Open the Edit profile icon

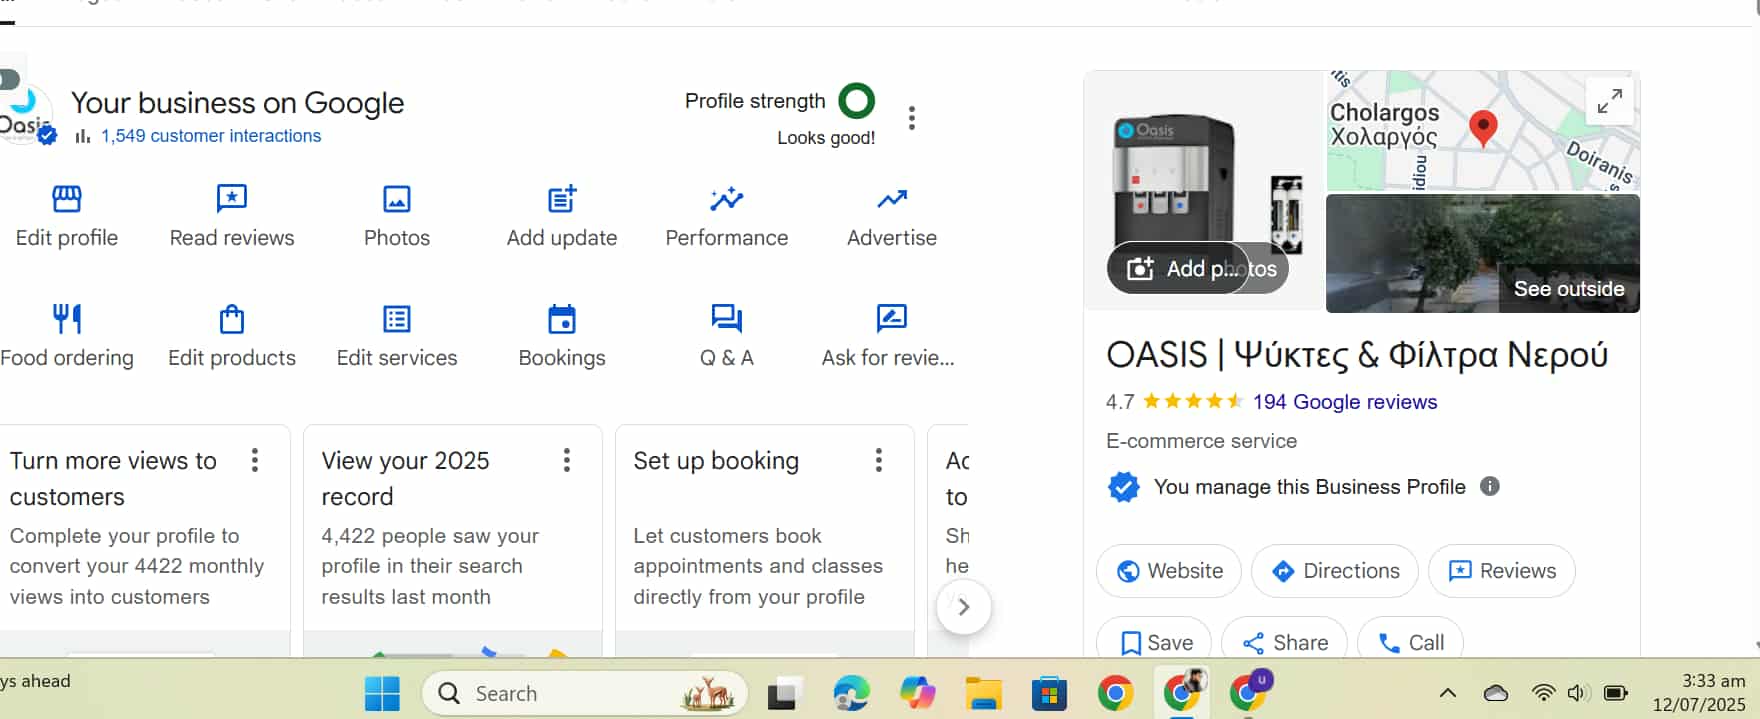point(67,200)
